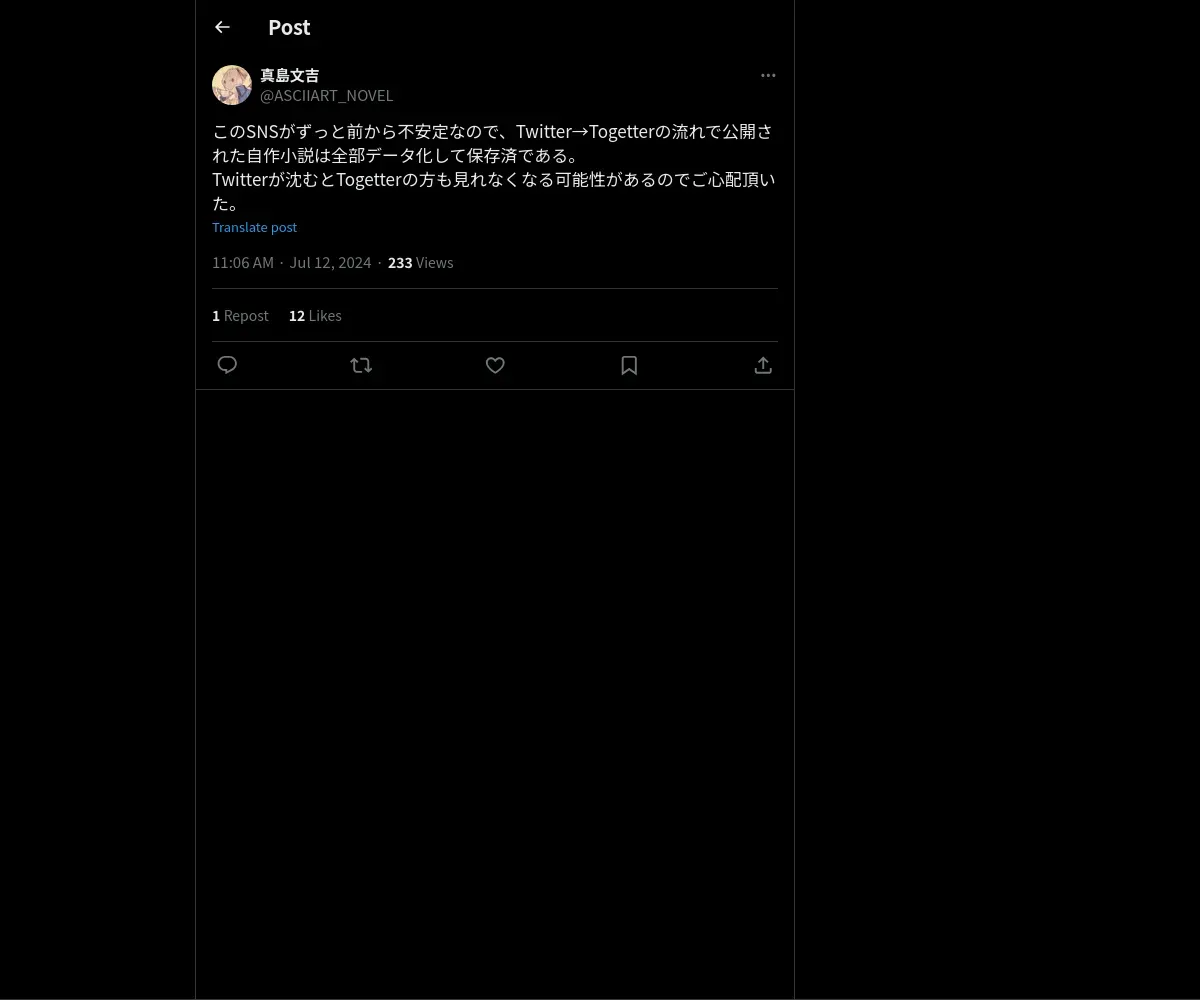Open the @ASCIIART_NOVEL handle

tap(327, 95)
